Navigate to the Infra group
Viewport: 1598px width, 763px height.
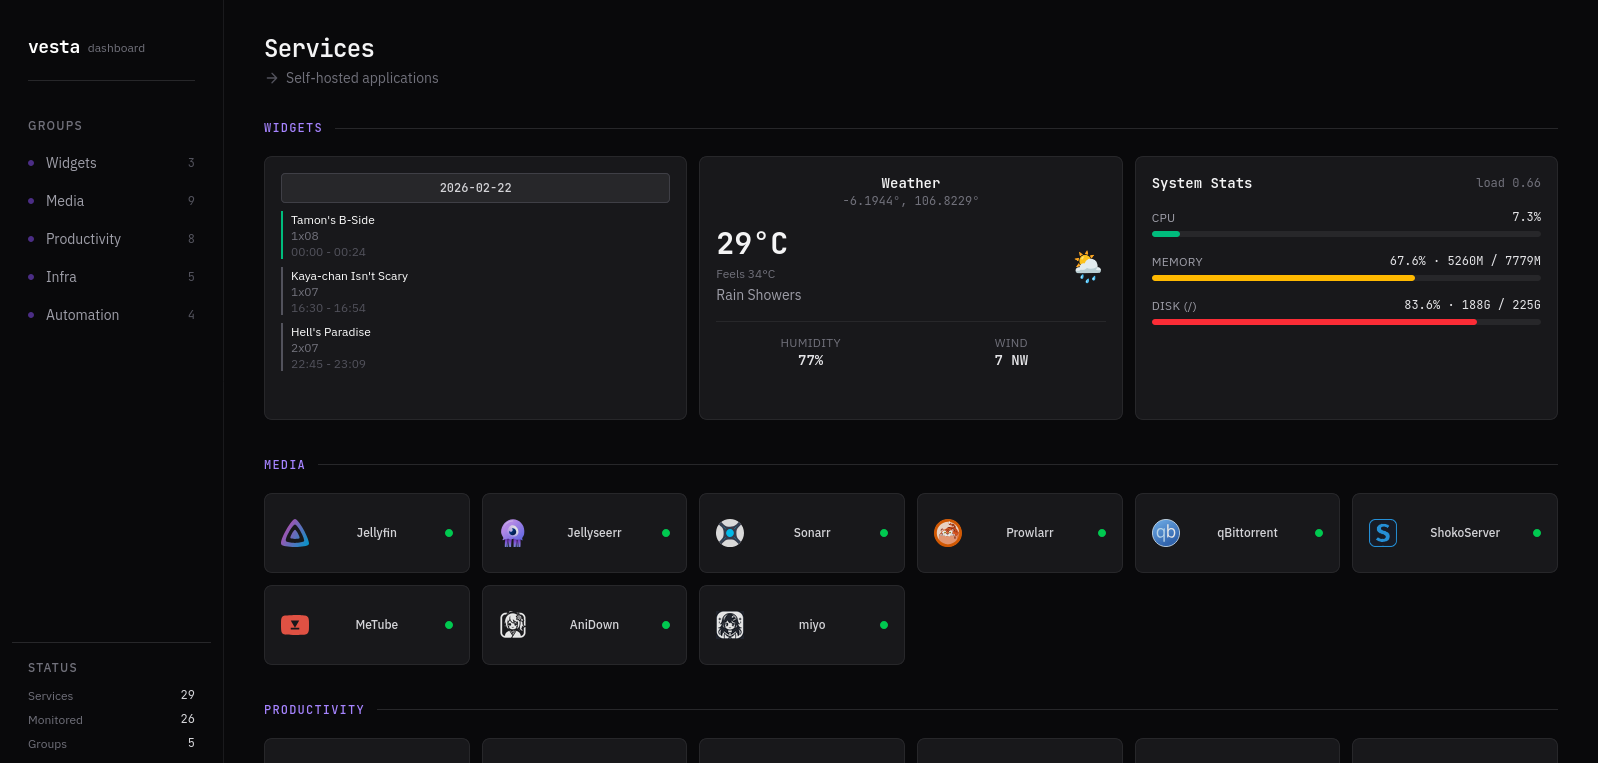click(61, 277)
